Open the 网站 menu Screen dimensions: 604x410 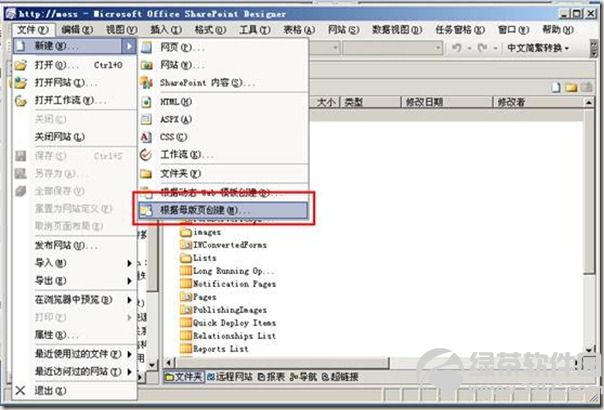(x=343, y=30)
